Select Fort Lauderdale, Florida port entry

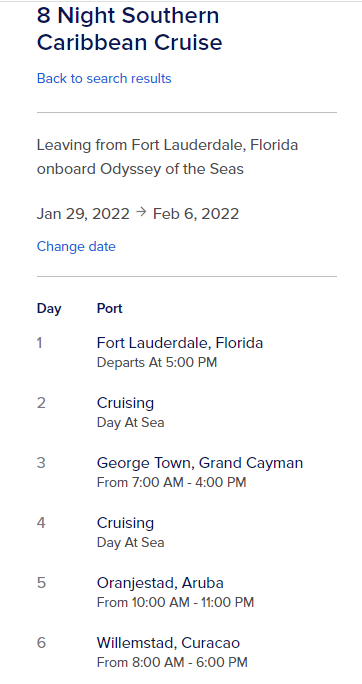coord(180,343)
